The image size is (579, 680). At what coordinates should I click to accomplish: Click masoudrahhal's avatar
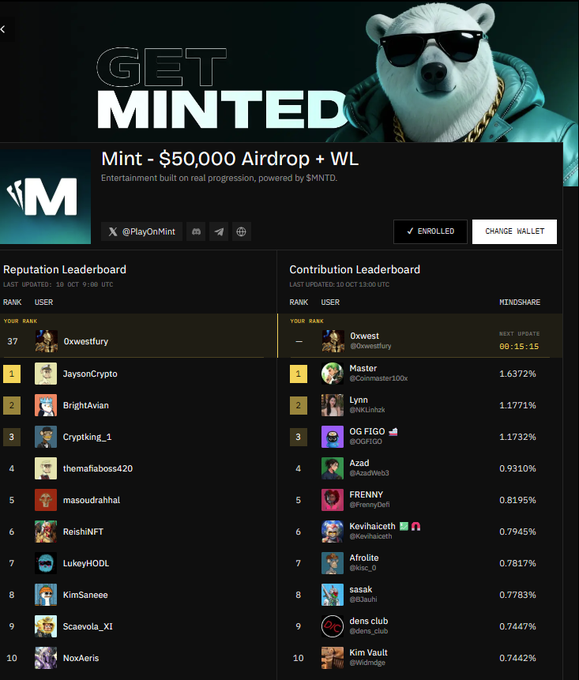point(46,500)
